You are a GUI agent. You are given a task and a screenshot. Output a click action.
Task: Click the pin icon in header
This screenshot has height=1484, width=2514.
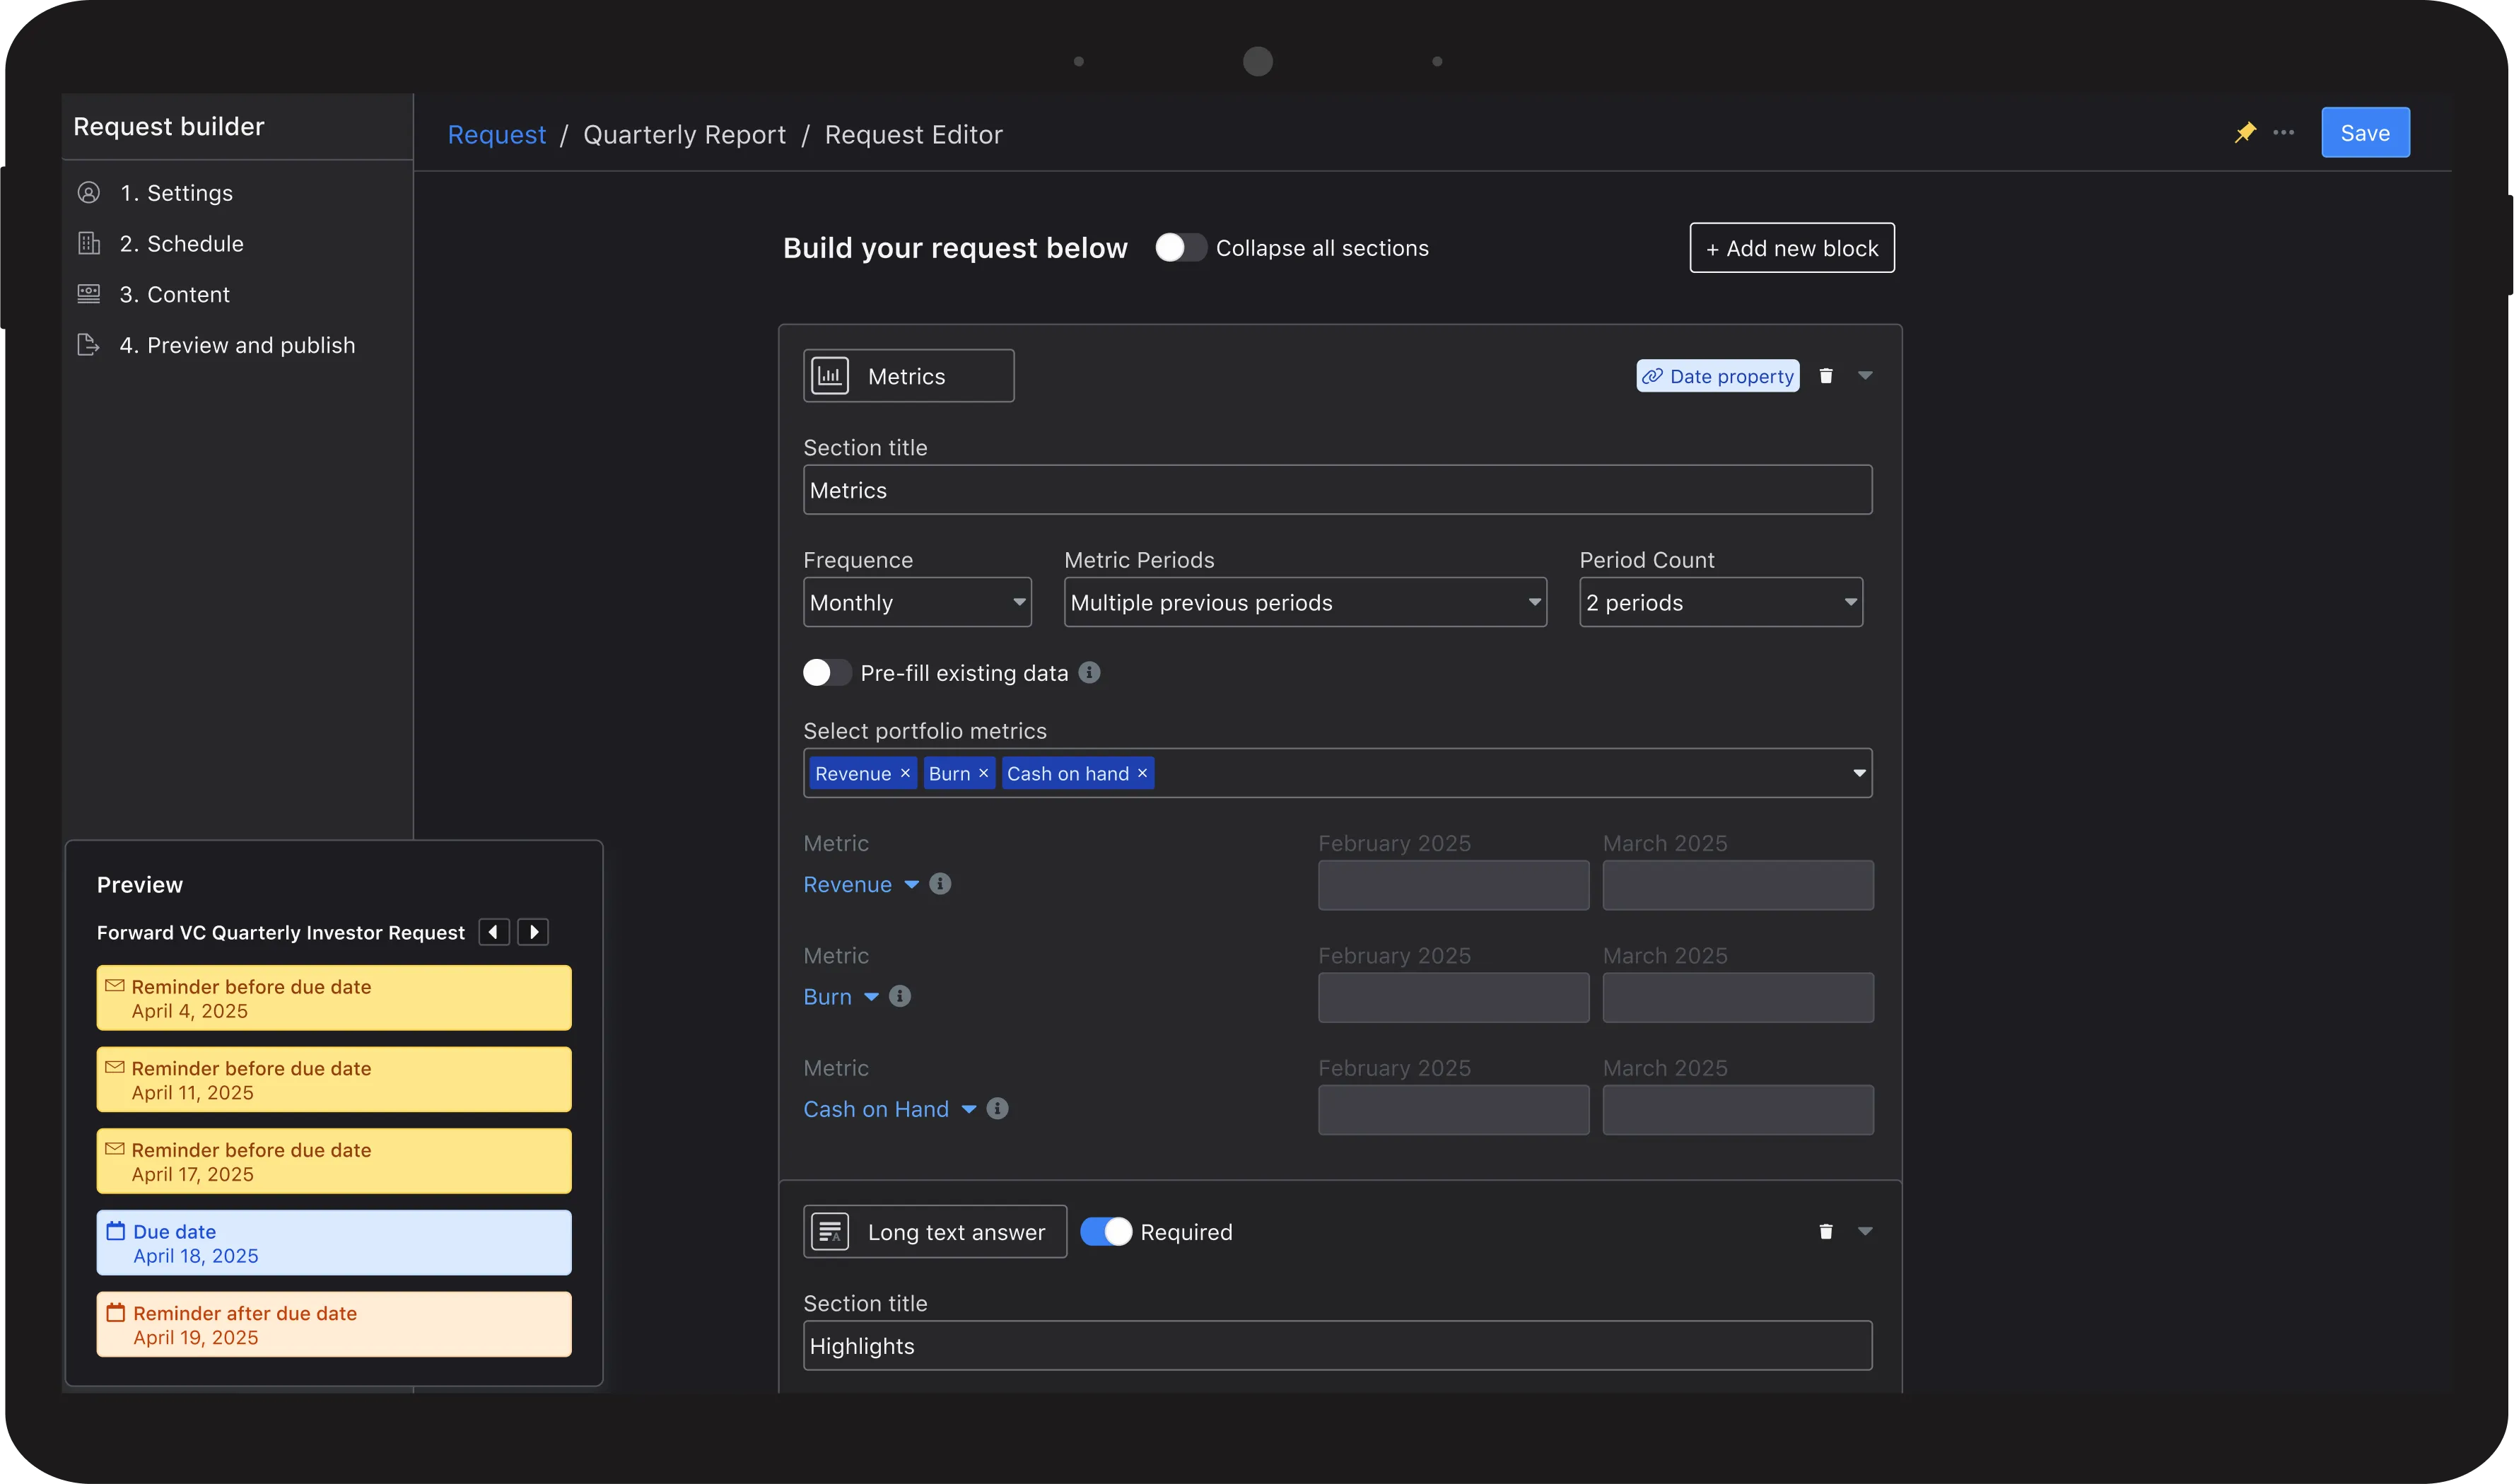point(2245,132)
